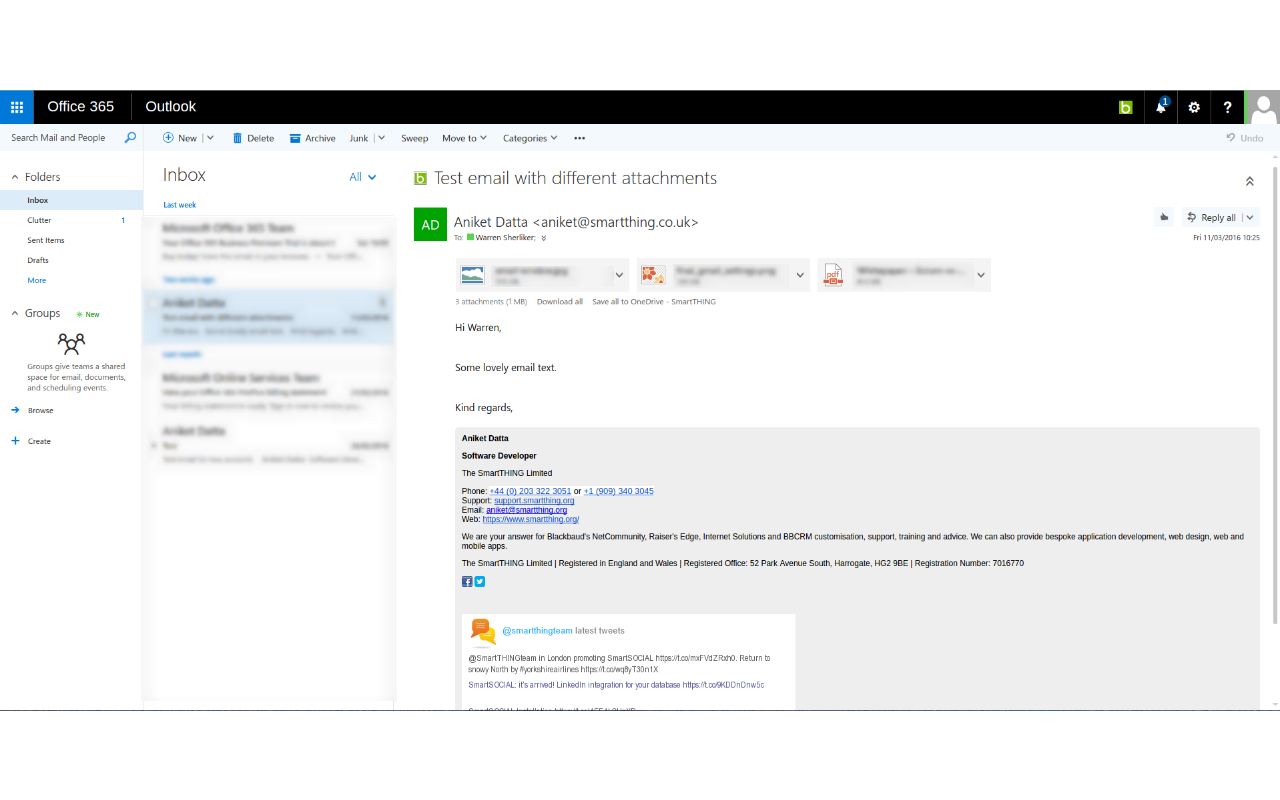Open the Junk dropdown arrow
This screenshot has height=800, width=1280.
click(x=381, y=138)
